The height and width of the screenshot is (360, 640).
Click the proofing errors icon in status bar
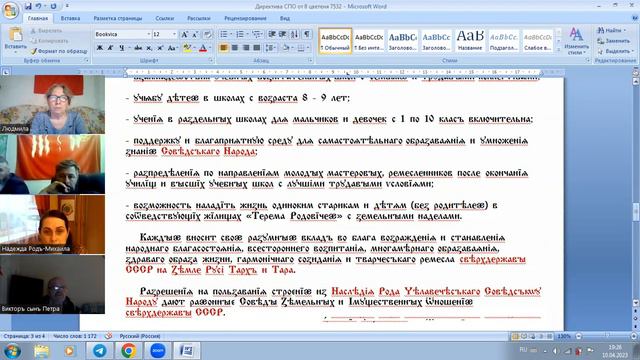point(109,336)
